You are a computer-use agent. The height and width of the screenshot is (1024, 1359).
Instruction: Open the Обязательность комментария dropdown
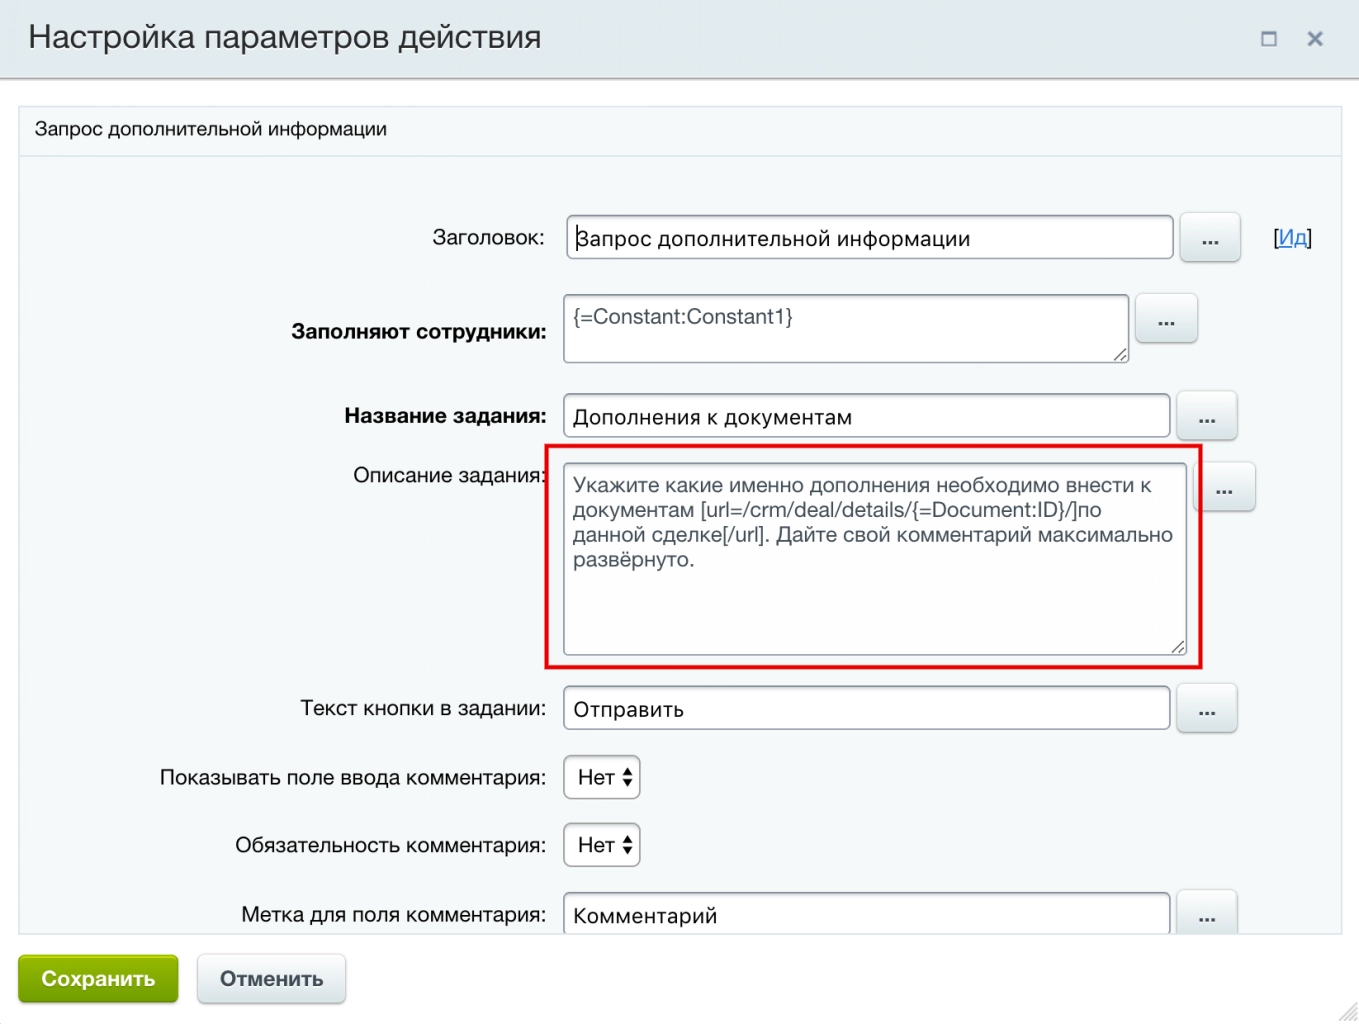[601, 844]
